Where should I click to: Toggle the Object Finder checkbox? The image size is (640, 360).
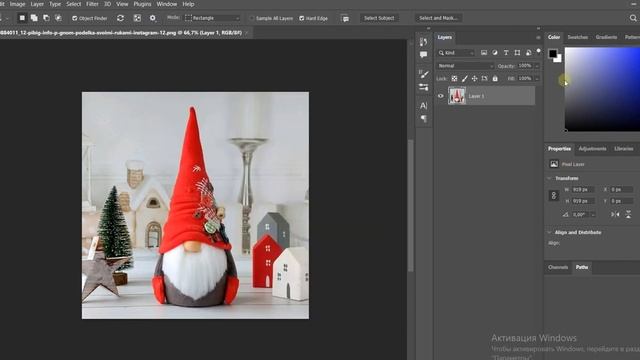tap(74, 18)
